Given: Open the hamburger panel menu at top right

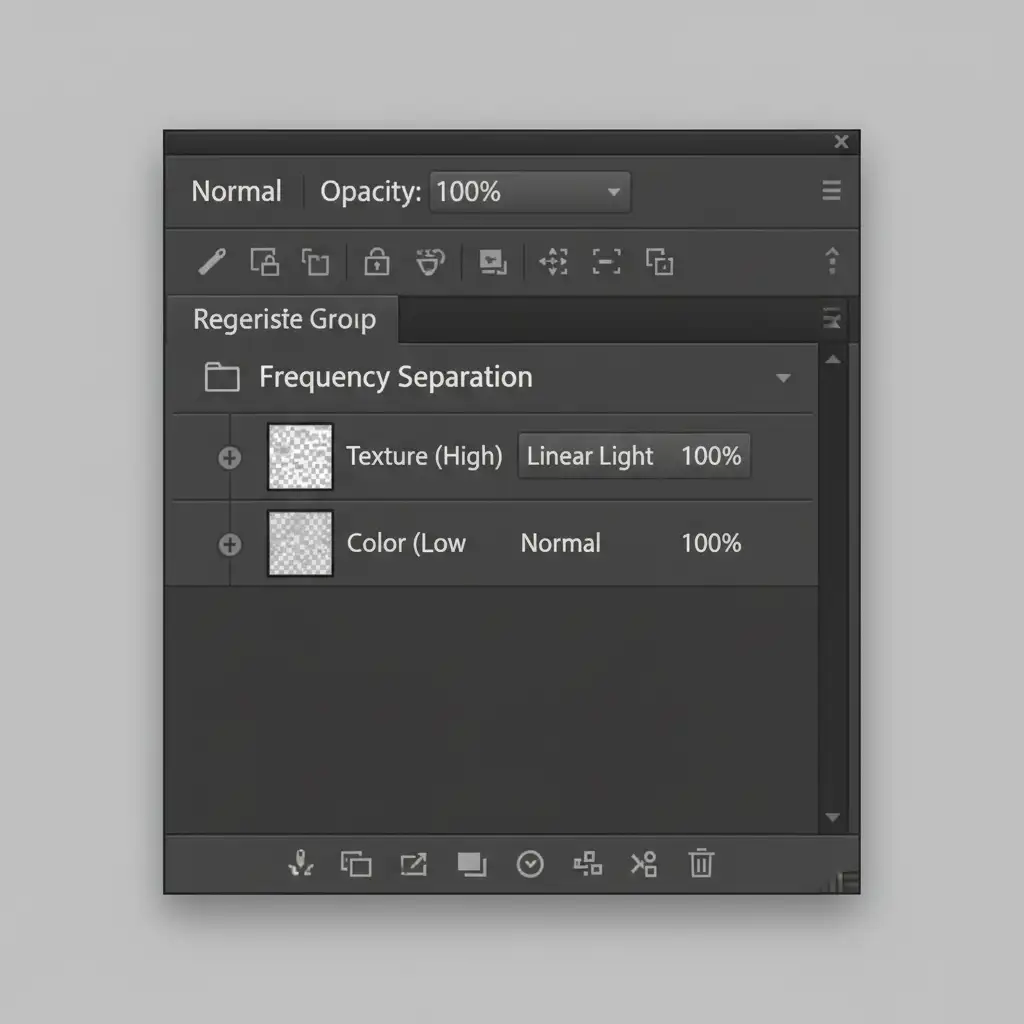Looking at the screenshot, I should [x=831, y=191].
